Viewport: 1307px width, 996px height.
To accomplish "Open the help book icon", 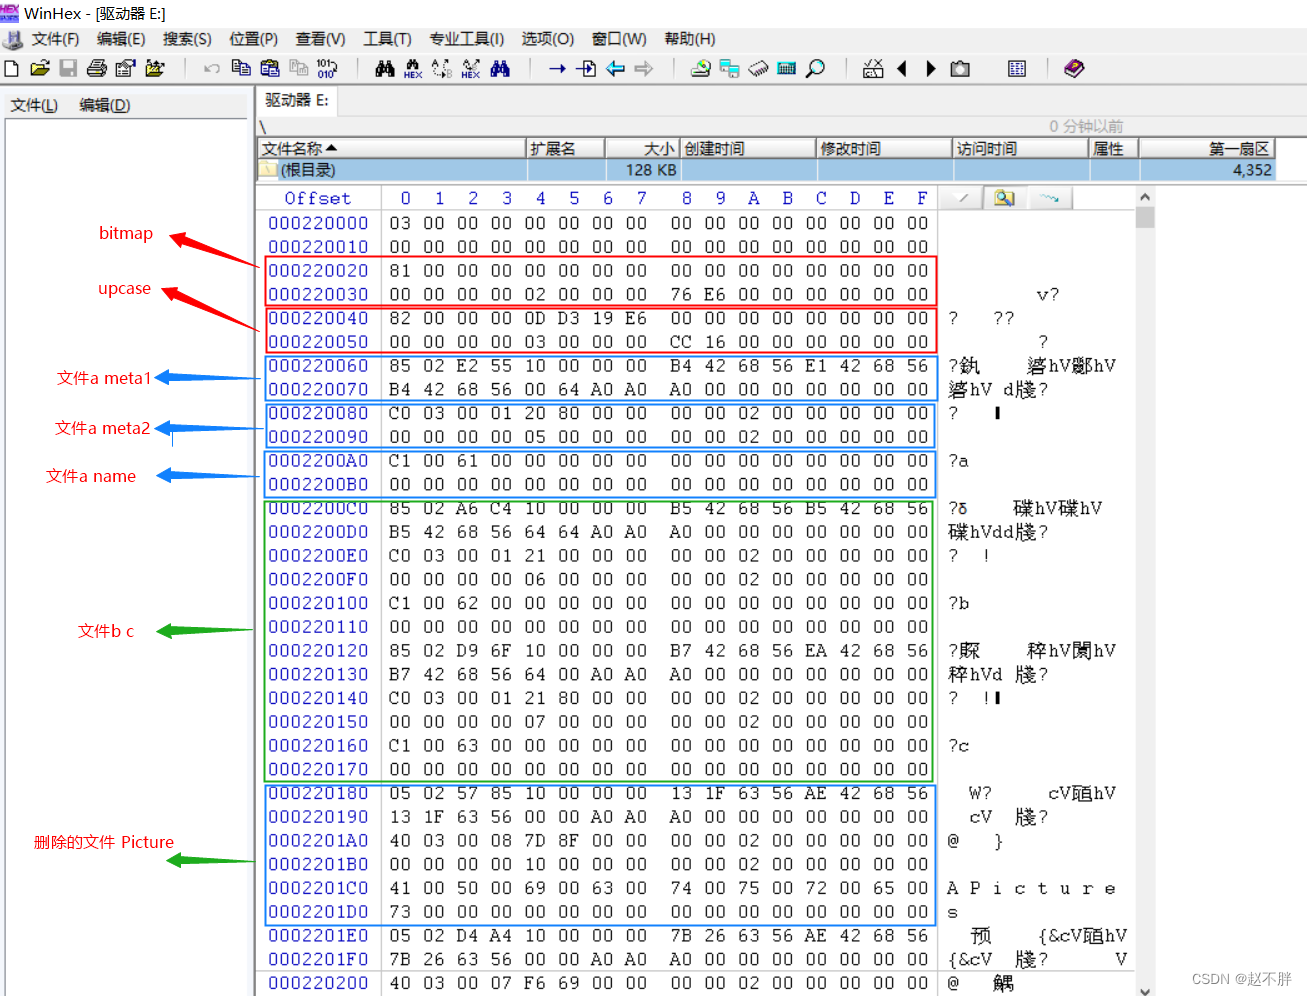I will pyautogui.click(x=1073, y=68).
